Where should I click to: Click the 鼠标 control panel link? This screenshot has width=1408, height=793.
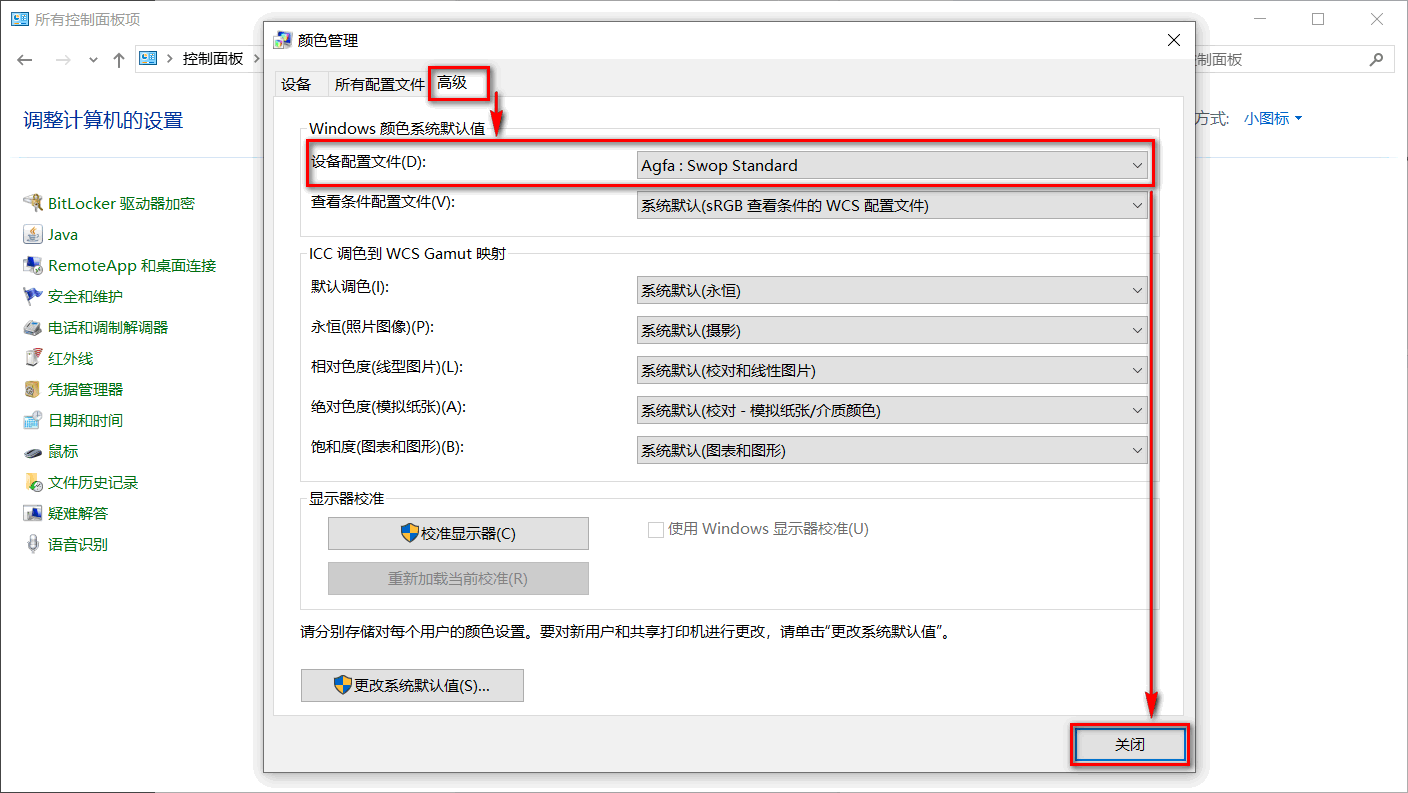click(x=63, y=451)
